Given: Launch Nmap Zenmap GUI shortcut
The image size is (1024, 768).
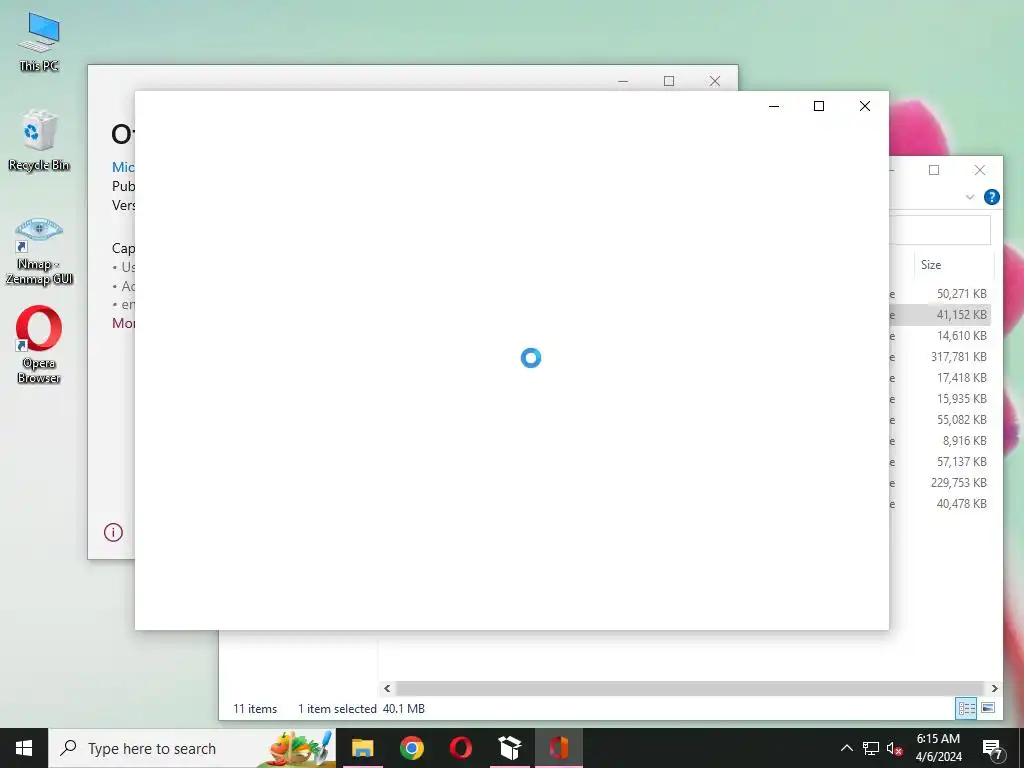Looking at the screenshot, I should (x=39, y=251).
